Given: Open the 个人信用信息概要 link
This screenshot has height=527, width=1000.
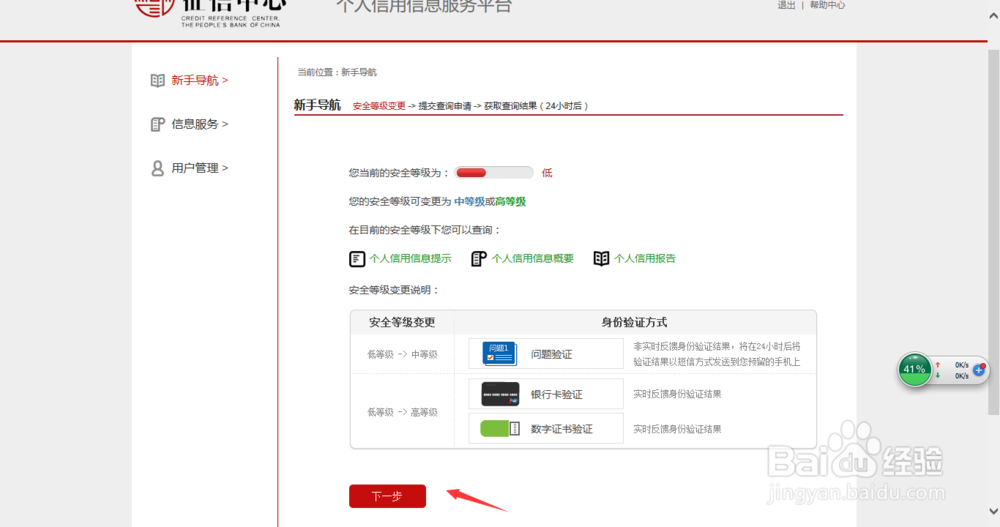Looking at the screenshot, I should click(x=533, y=258).
